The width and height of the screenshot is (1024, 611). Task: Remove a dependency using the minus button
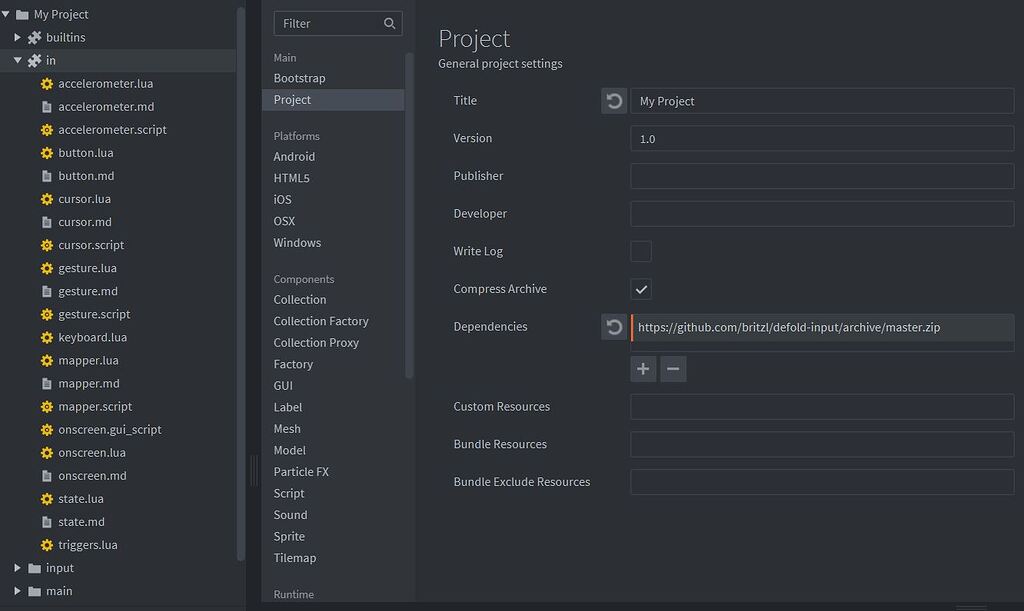[673, 368]
